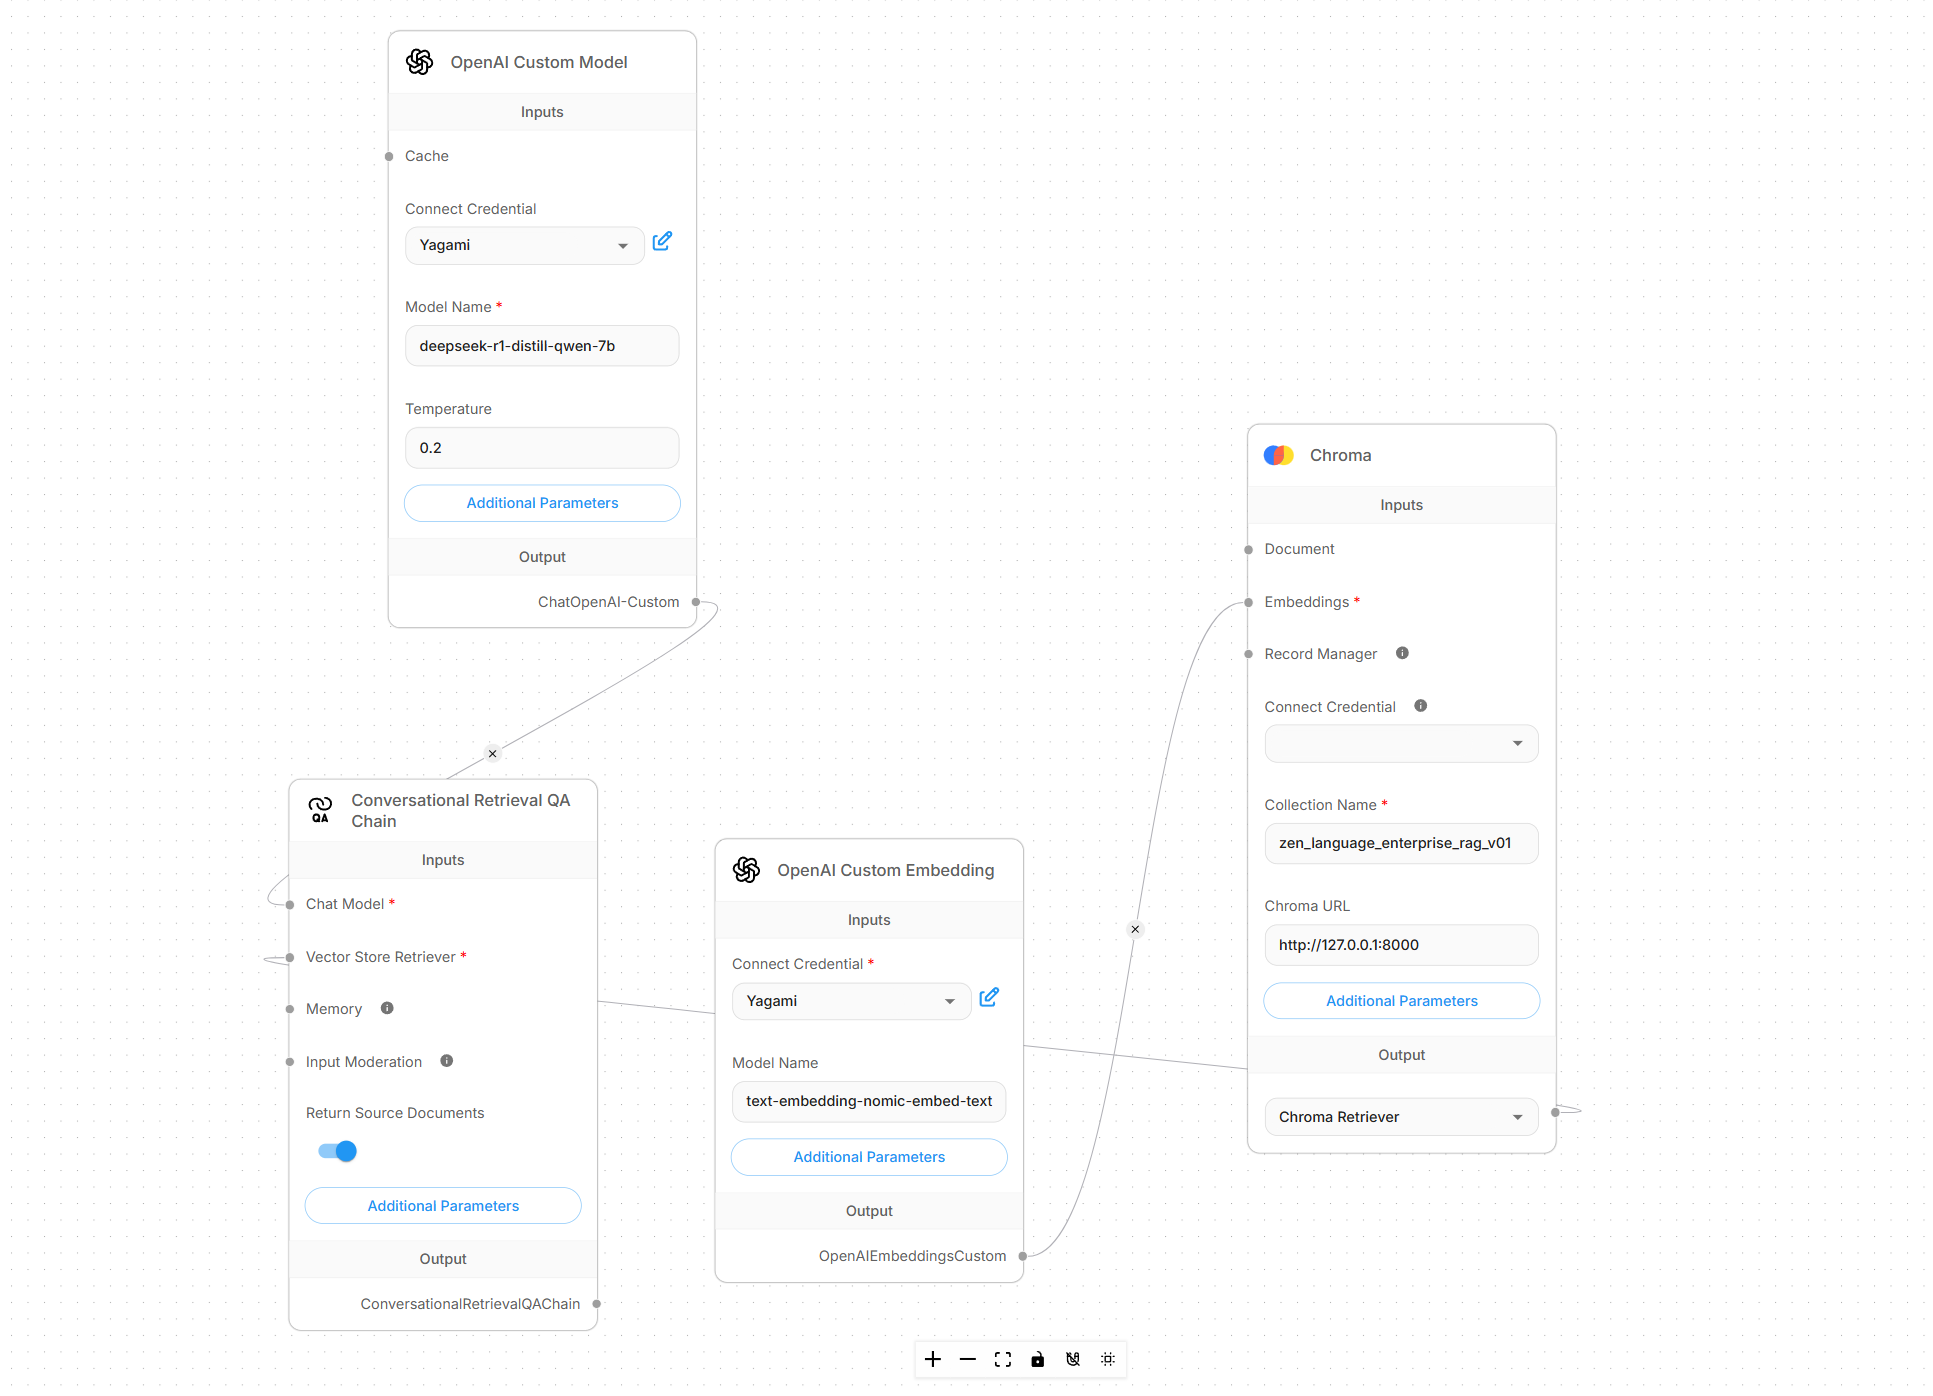Click the Conversational Retrieval QA Chain title

[461, 811]
